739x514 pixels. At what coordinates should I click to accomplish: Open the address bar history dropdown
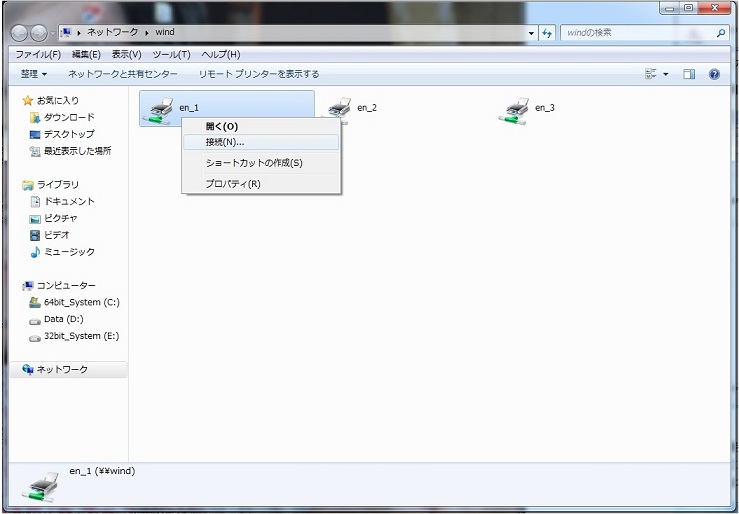click(532, 33)
